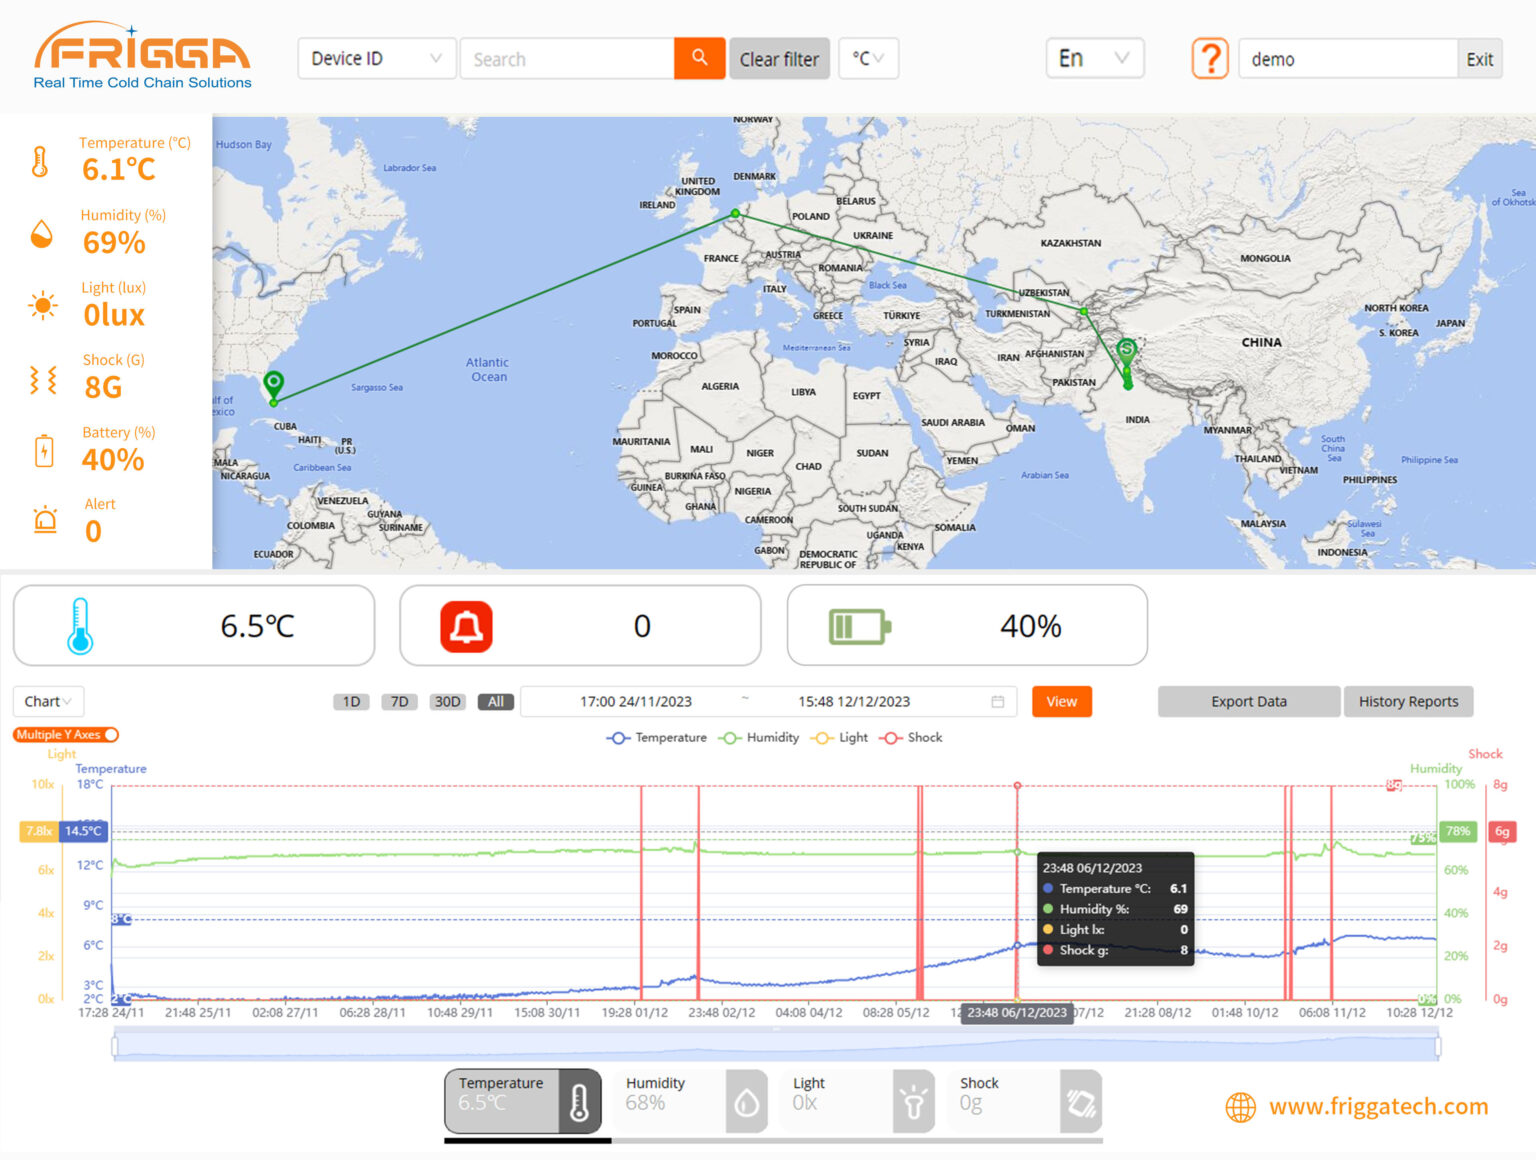1536x1160 pixels.
Task: Open the Device ID dropdown
Action: pos(376,59)
